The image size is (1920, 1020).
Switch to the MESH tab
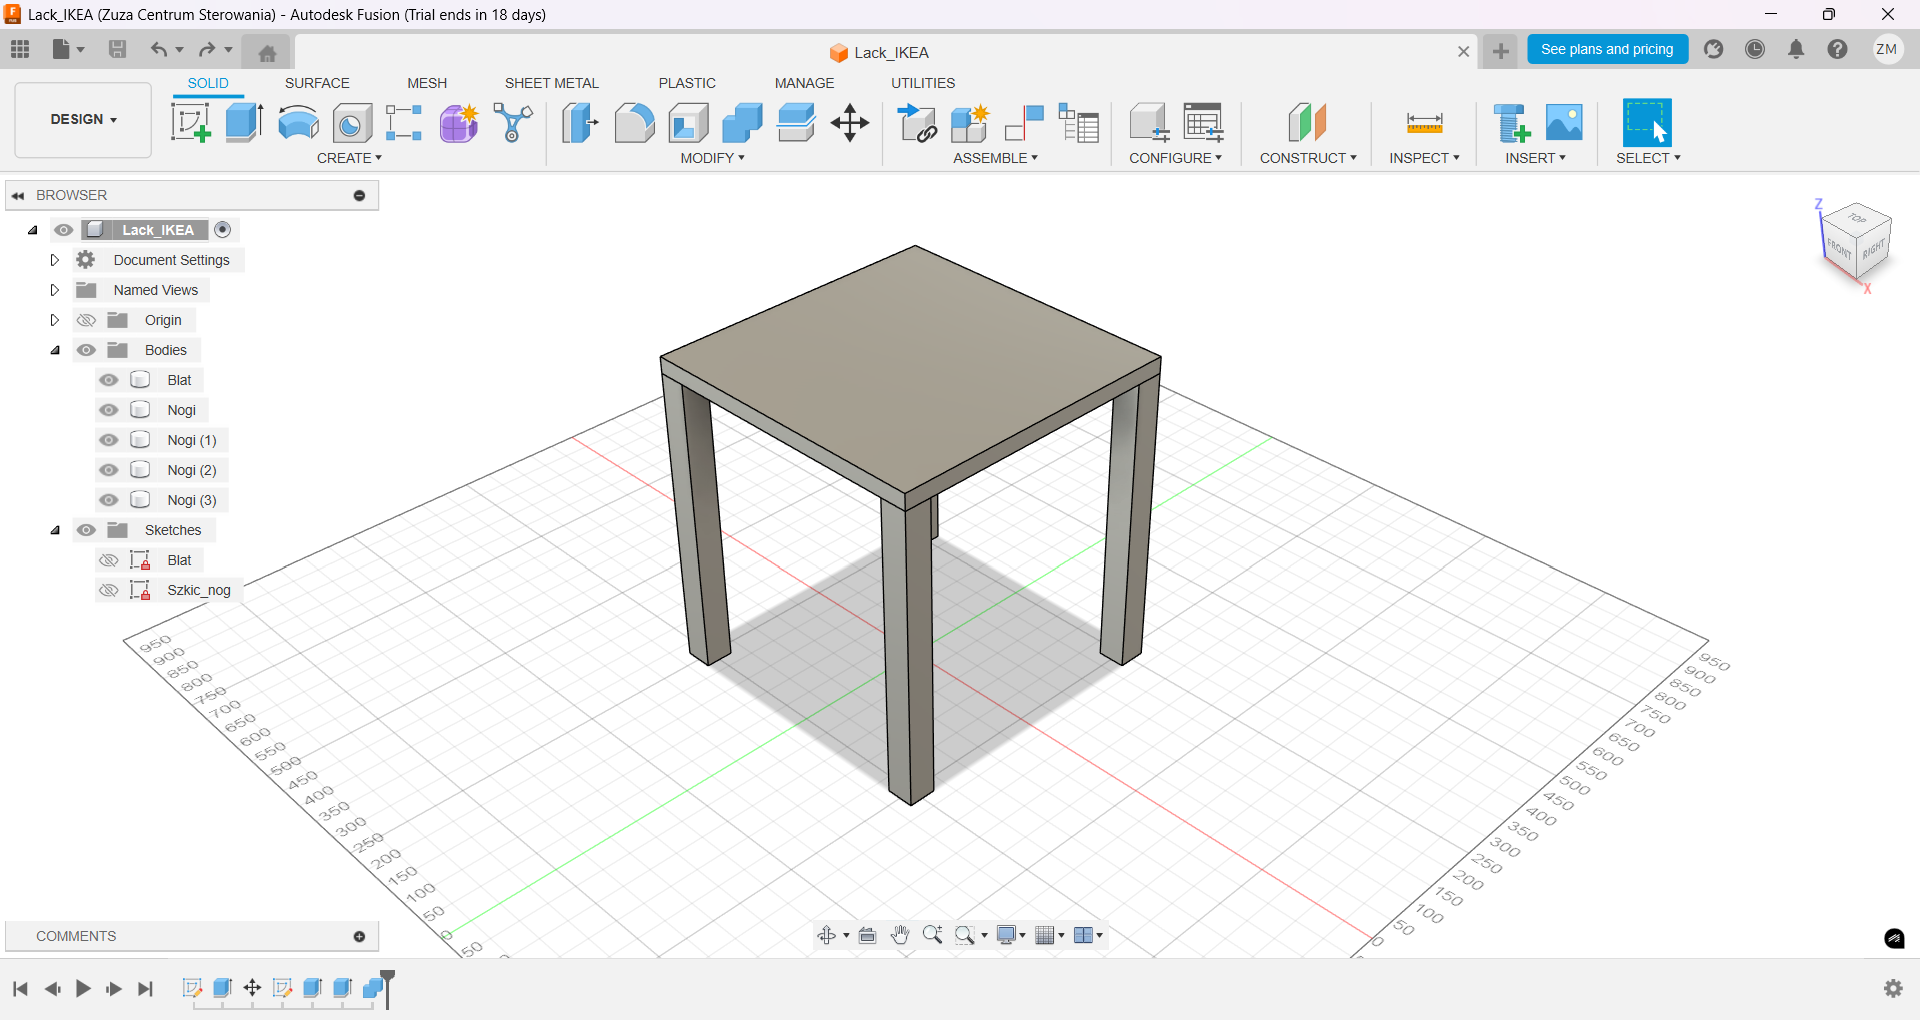427,83
